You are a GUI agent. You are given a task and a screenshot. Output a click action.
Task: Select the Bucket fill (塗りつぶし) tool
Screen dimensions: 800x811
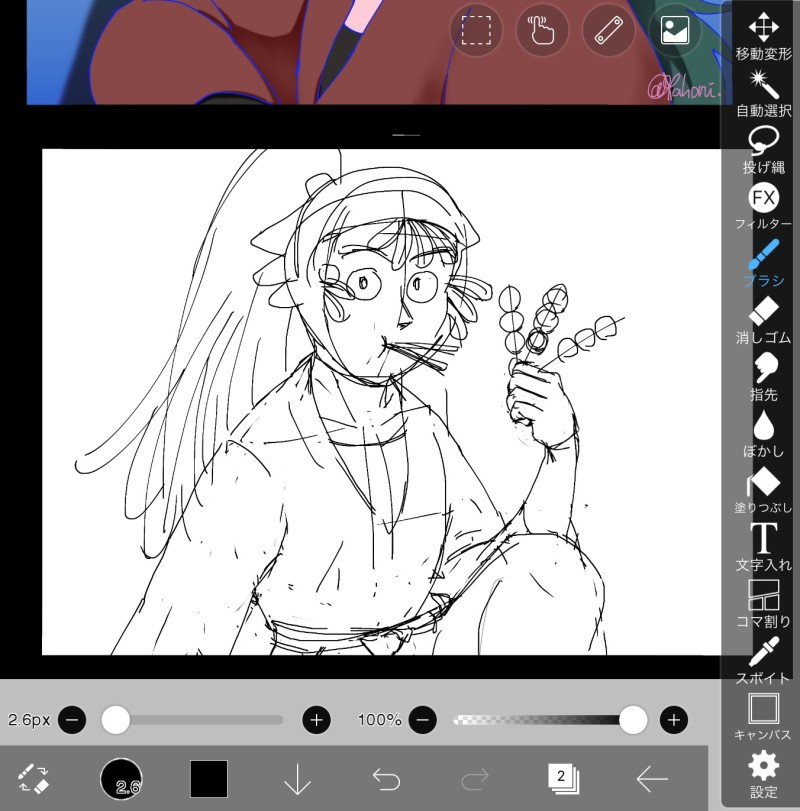(x=763, y=491)
